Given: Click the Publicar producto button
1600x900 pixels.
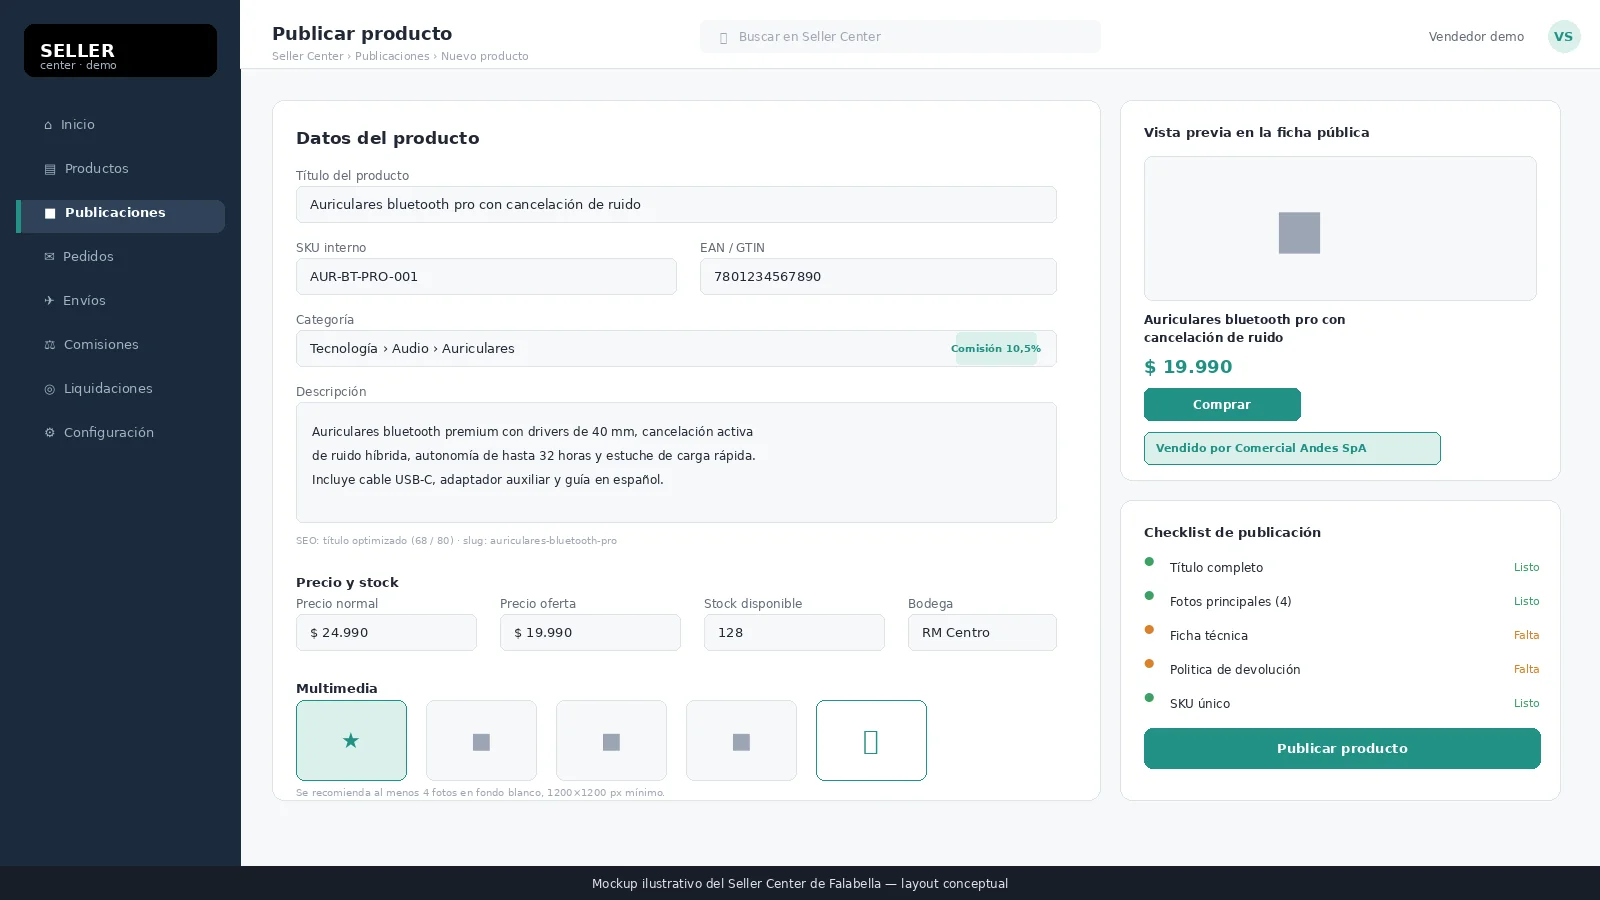Looking at the screenshot, I should tap(1342, 748).
